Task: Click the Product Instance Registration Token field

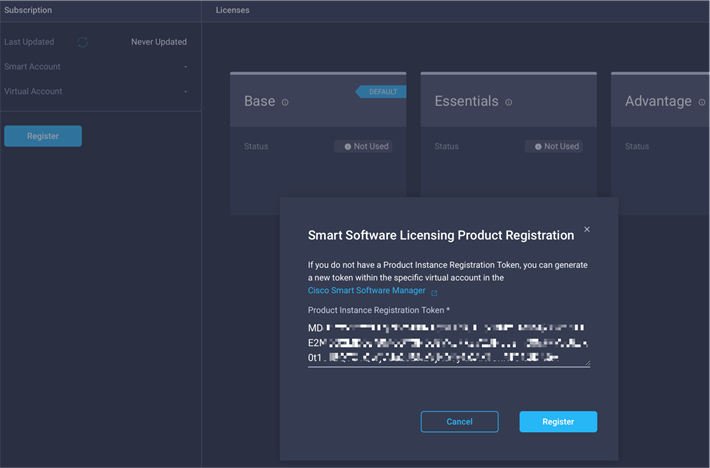Action: 449,343
